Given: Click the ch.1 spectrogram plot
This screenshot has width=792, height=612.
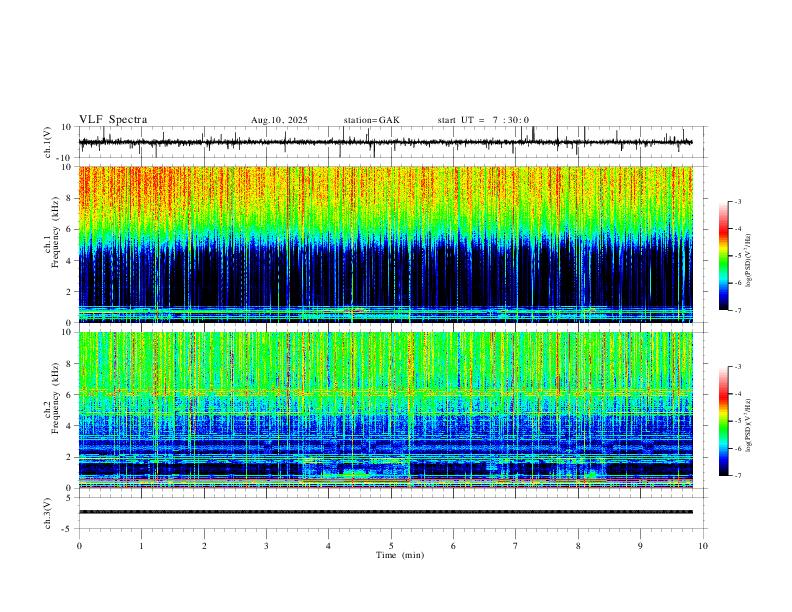Looking at the screenshot, I should pos(385,244).
